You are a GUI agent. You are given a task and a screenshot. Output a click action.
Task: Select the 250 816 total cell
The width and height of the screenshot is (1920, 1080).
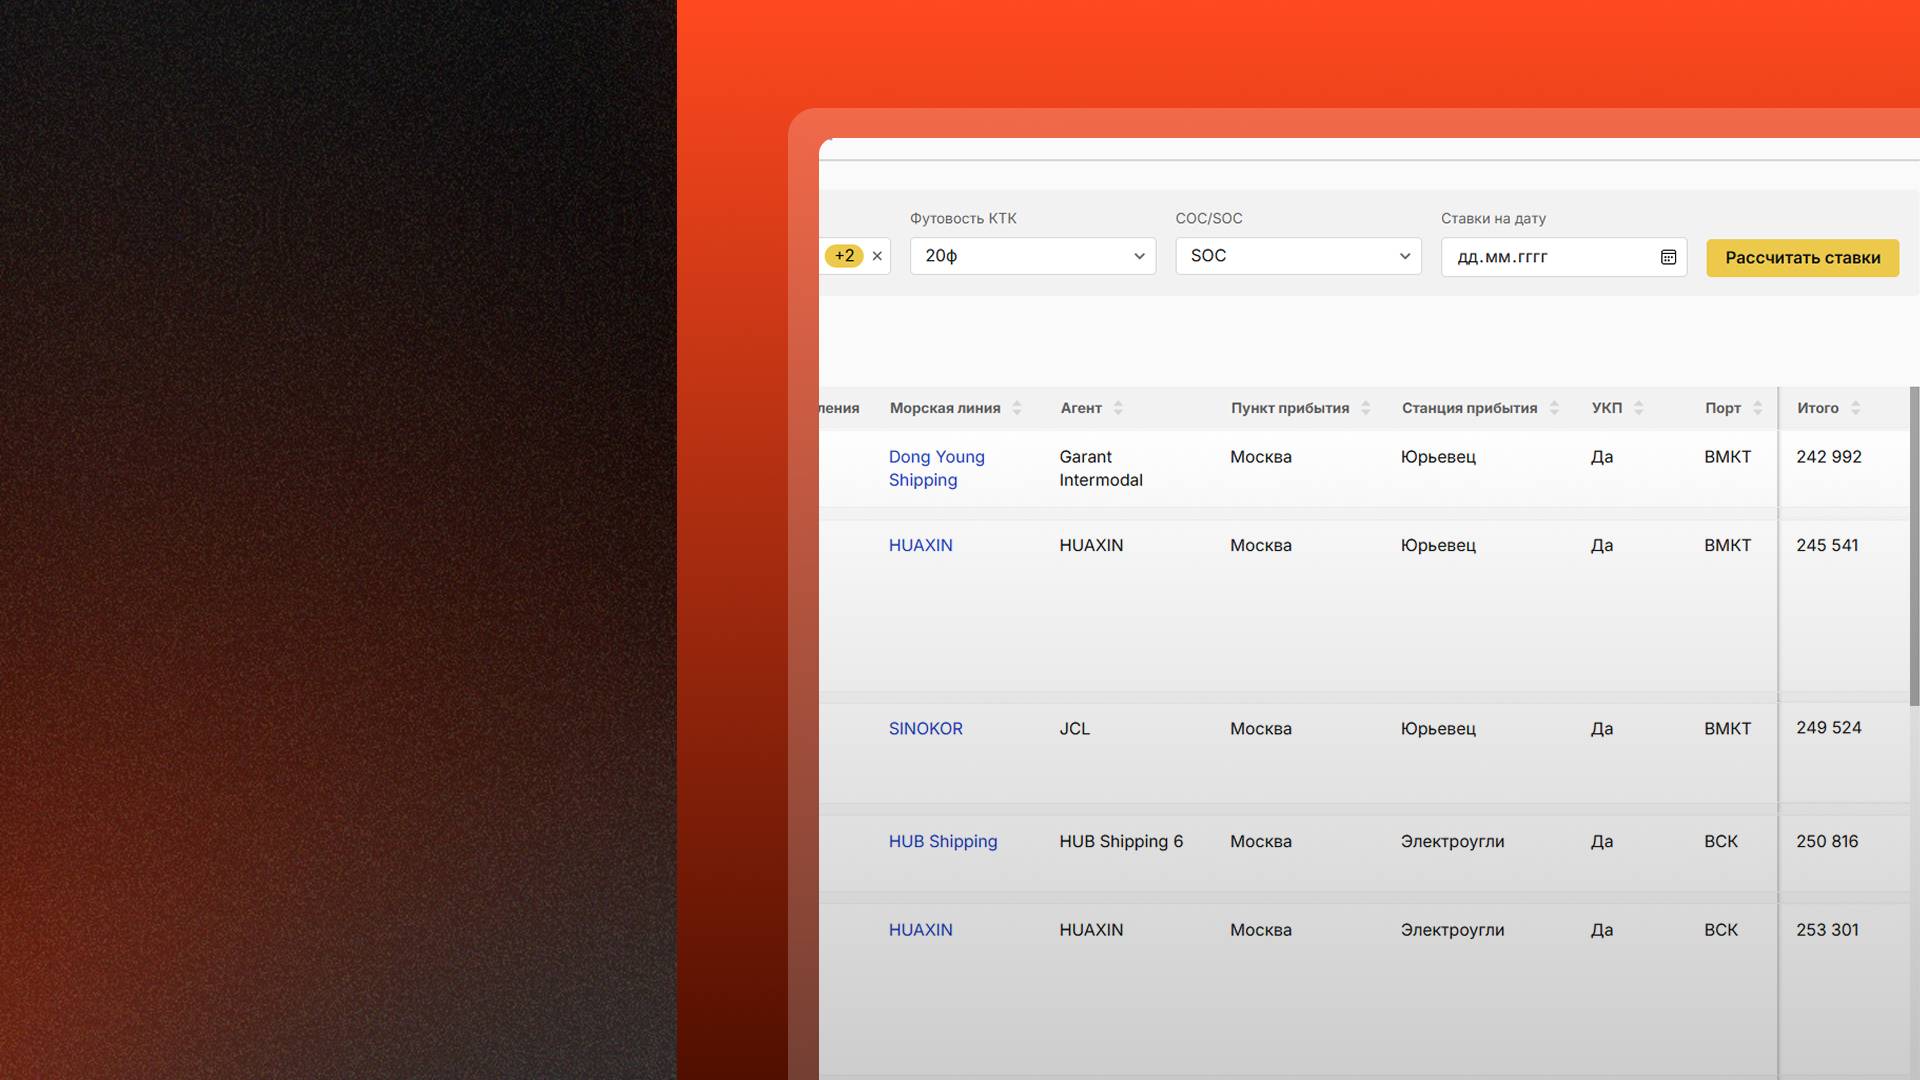coord(1826,842)
